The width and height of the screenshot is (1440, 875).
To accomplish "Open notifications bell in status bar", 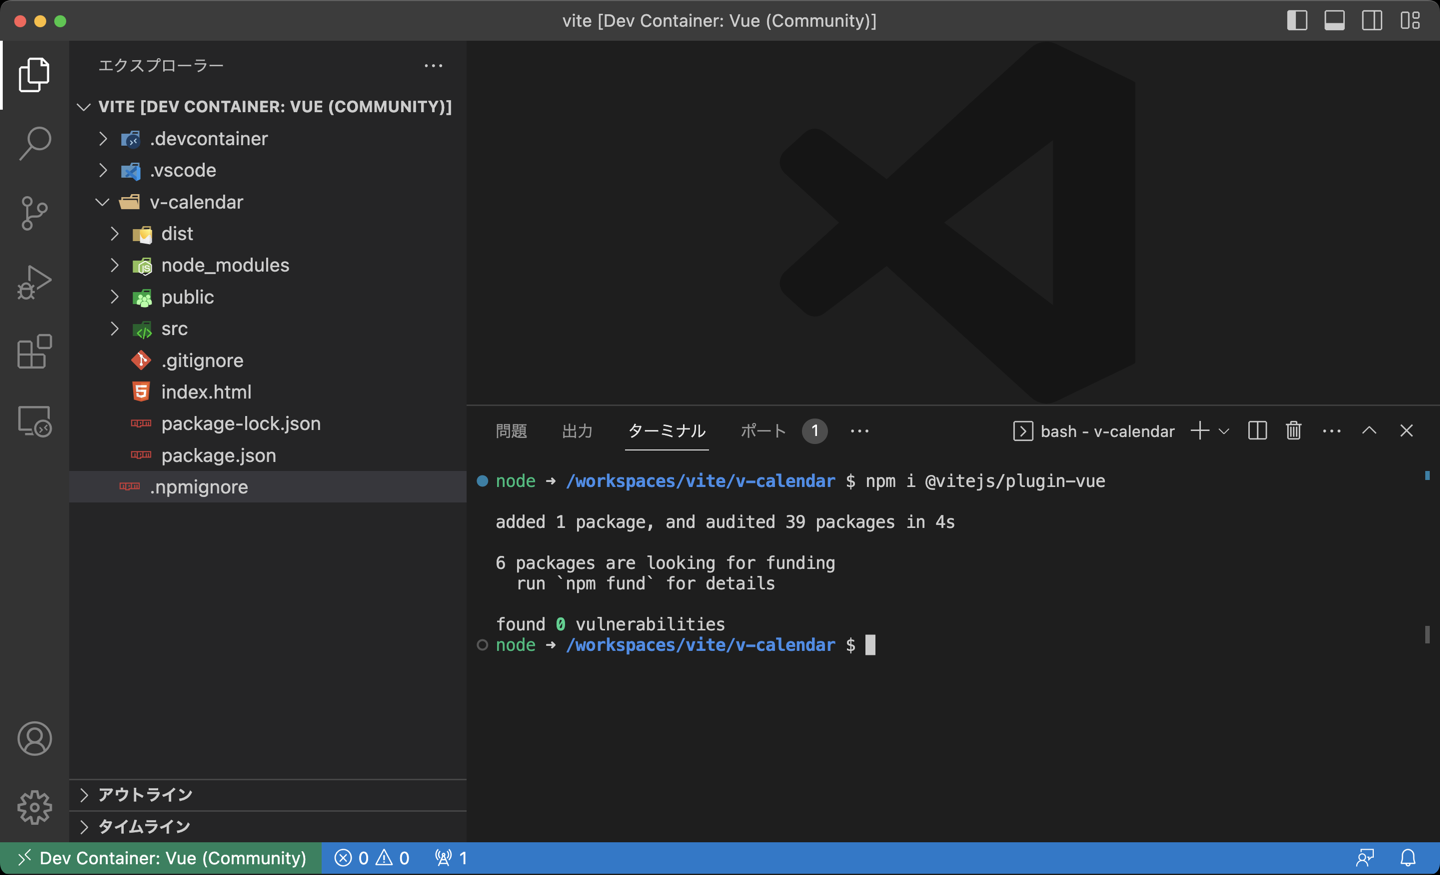I will 1408,858.
